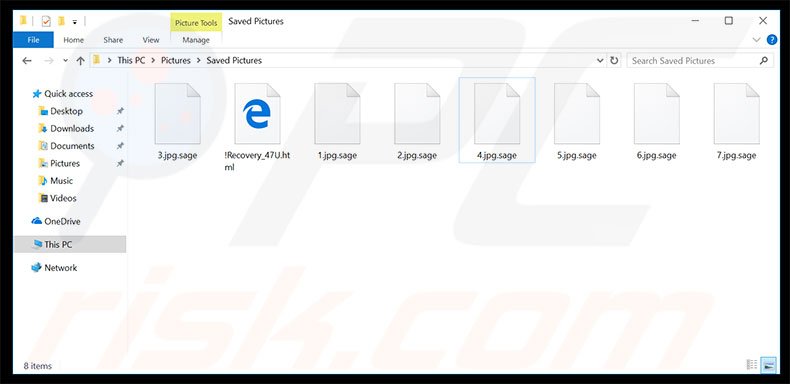The width and height of the screenshot is (790, 384).
Task: Open the Recent locations dropdown arrow
Action: coord(65,60)
